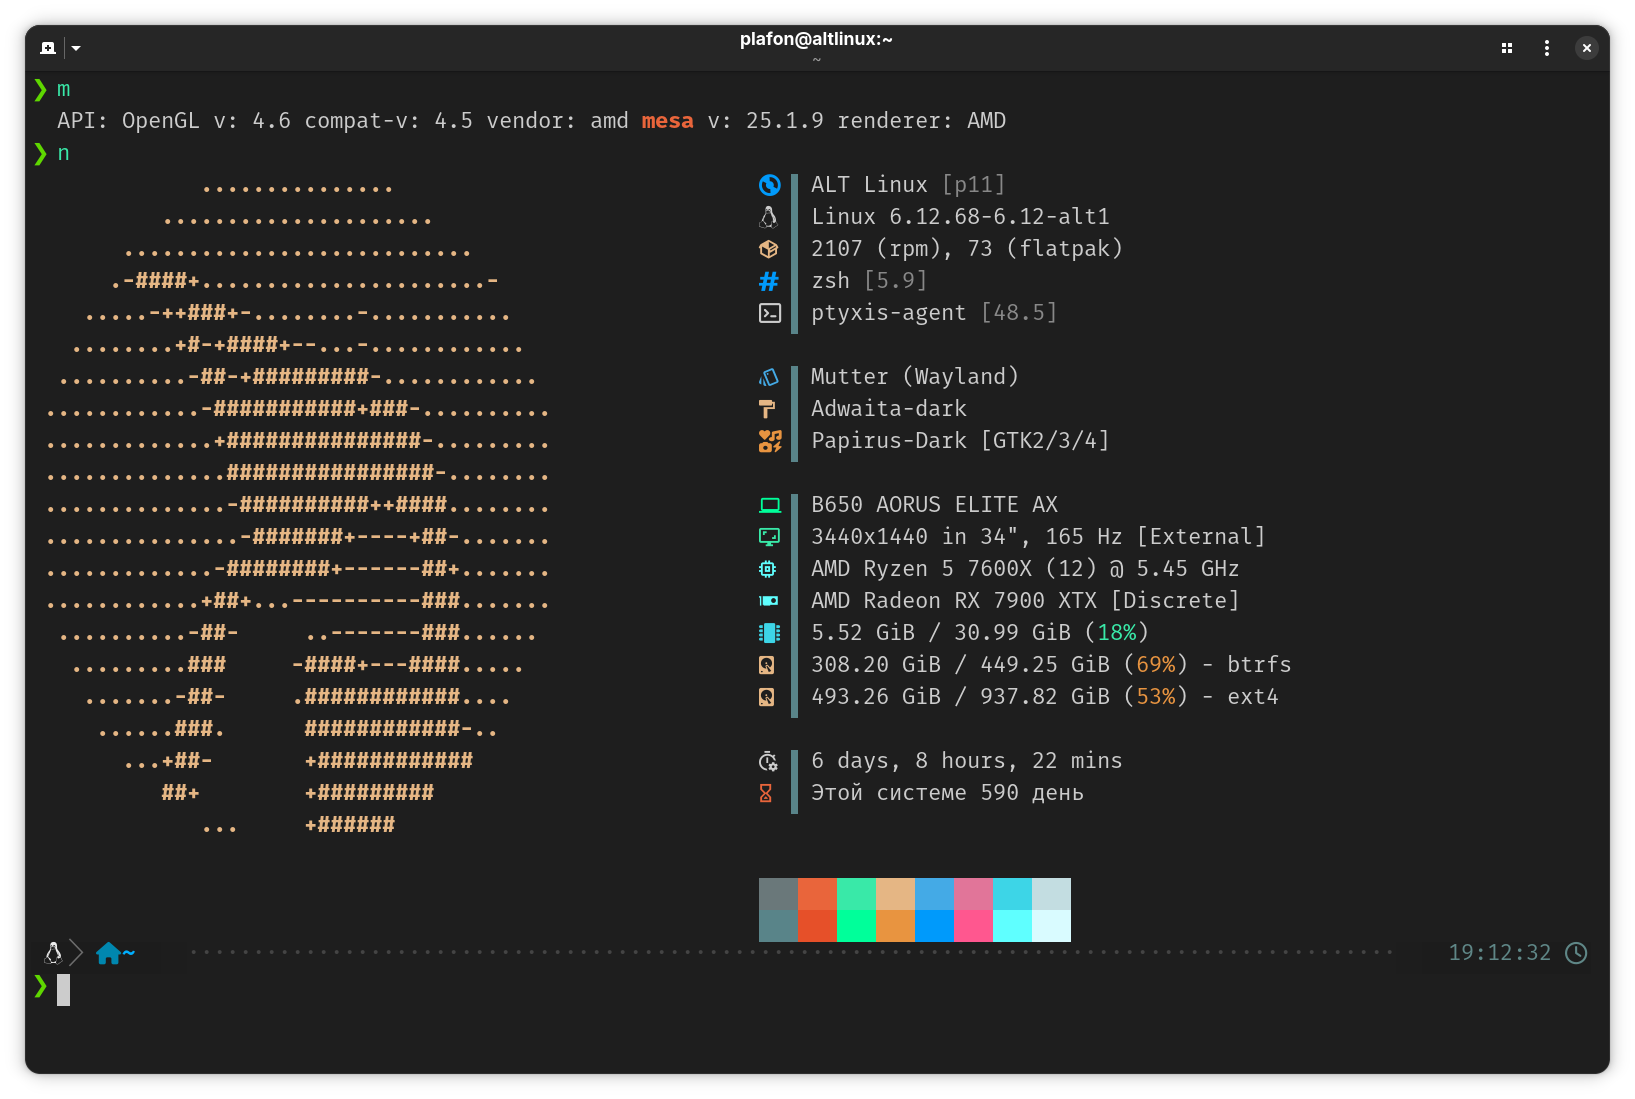Click the home directory icon in prompt
This screenshot has height=1099, width=1635.
pos(108,954)
